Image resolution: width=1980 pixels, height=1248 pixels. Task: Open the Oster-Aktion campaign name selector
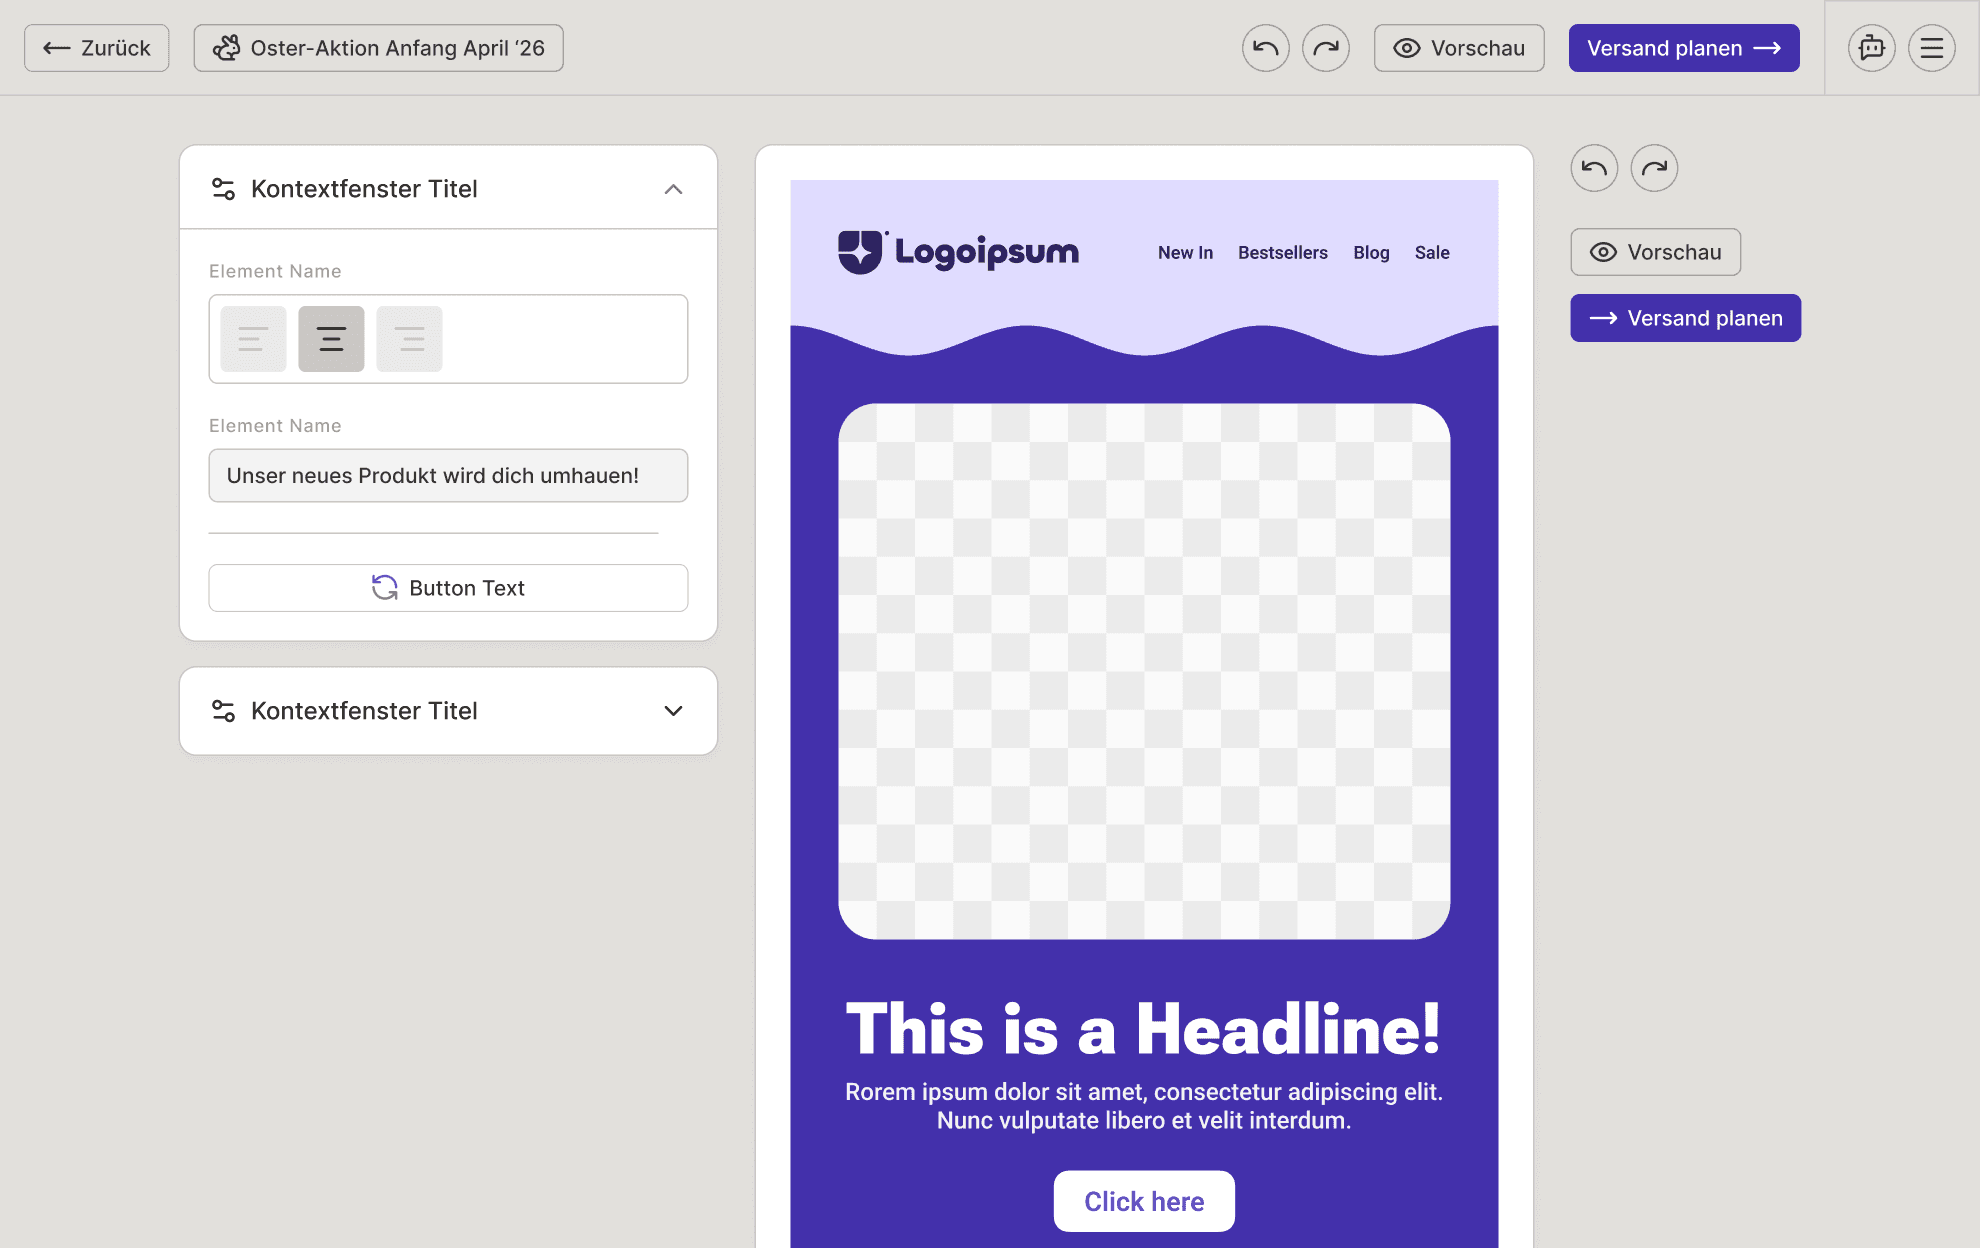pyautogui.click(x=378, y=48)
